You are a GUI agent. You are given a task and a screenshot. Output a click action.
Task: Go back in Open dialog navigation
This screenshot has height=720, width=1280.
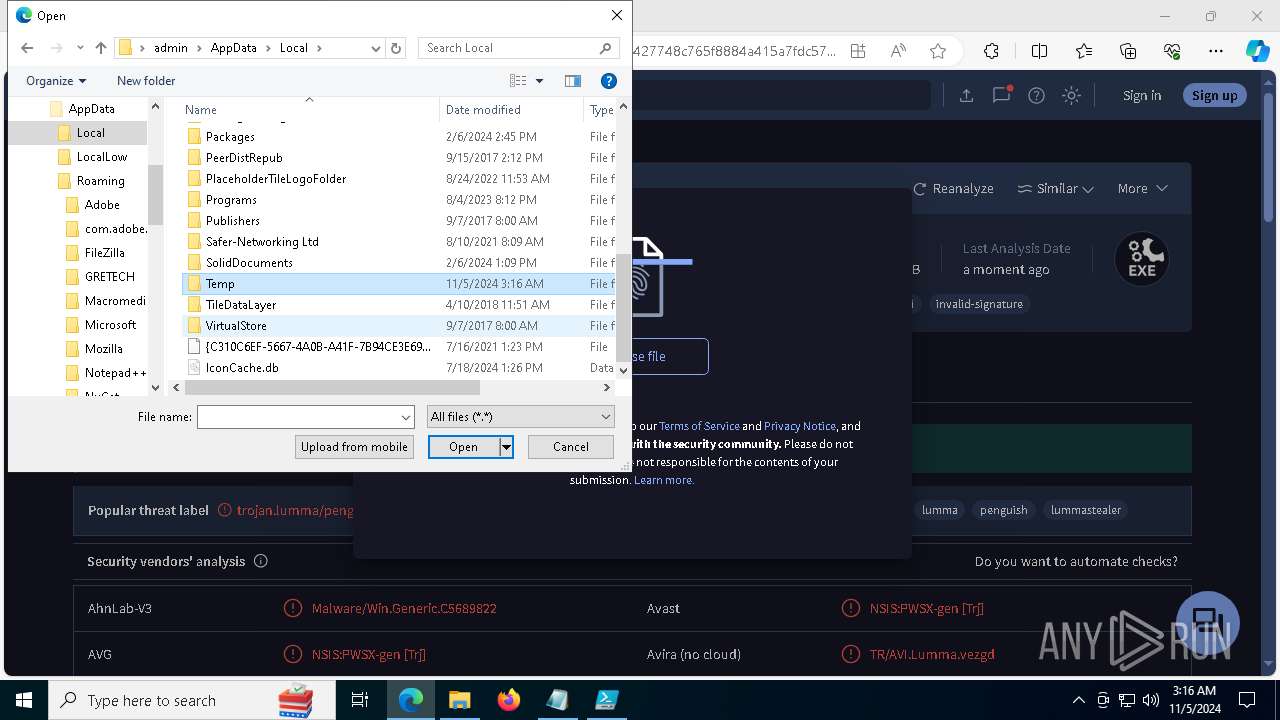[x=27, y=48]
